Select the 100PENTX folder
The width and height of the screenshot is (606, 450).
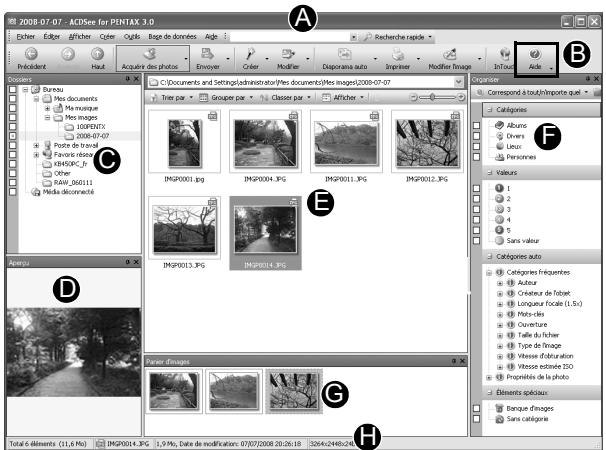85,126
